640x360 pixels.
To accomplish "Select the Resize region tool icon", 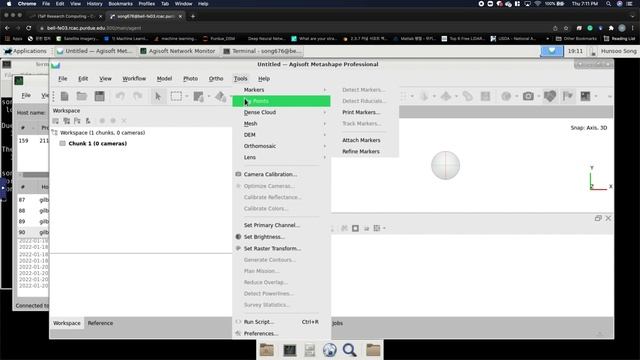I will coord(198,96).
